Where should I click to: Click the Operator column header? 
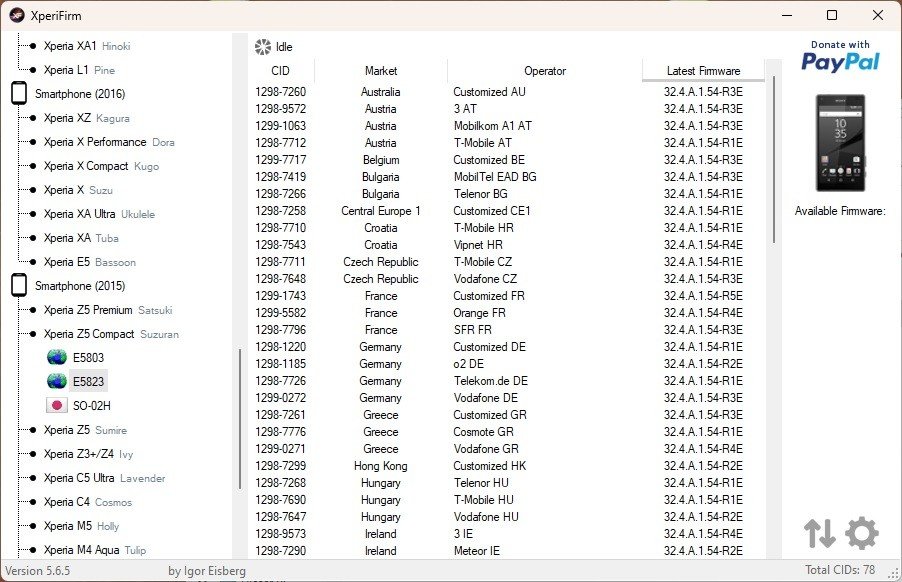tap(544, 71)
